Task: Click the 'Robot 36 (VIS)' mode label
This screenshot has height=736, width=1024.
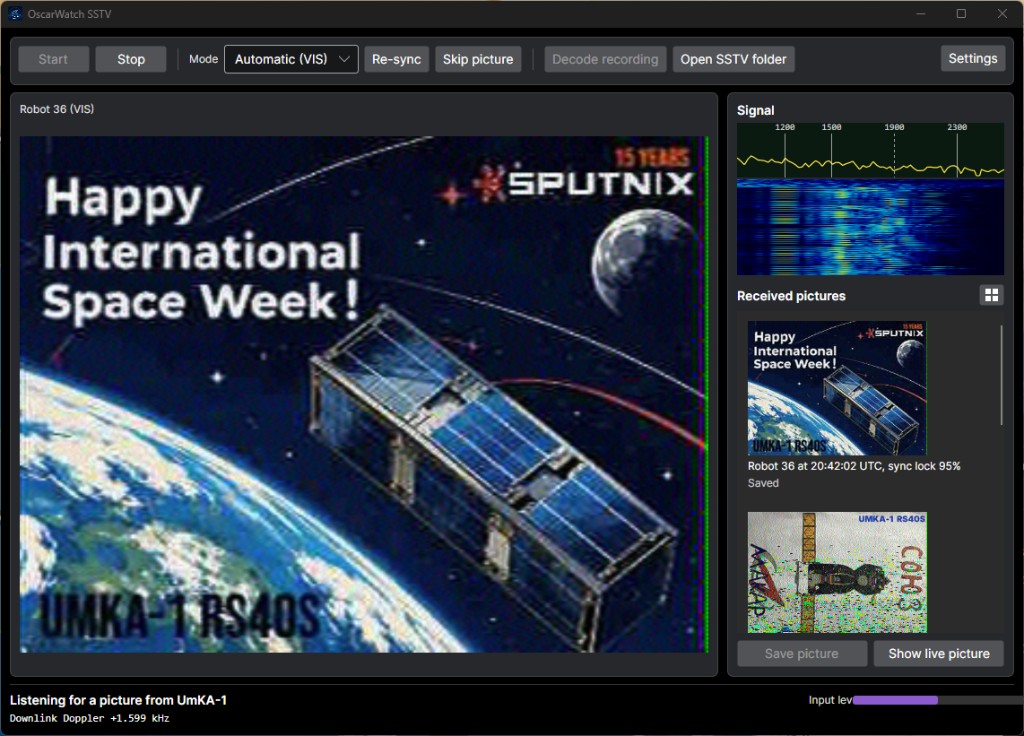Action: click(57, 109)
